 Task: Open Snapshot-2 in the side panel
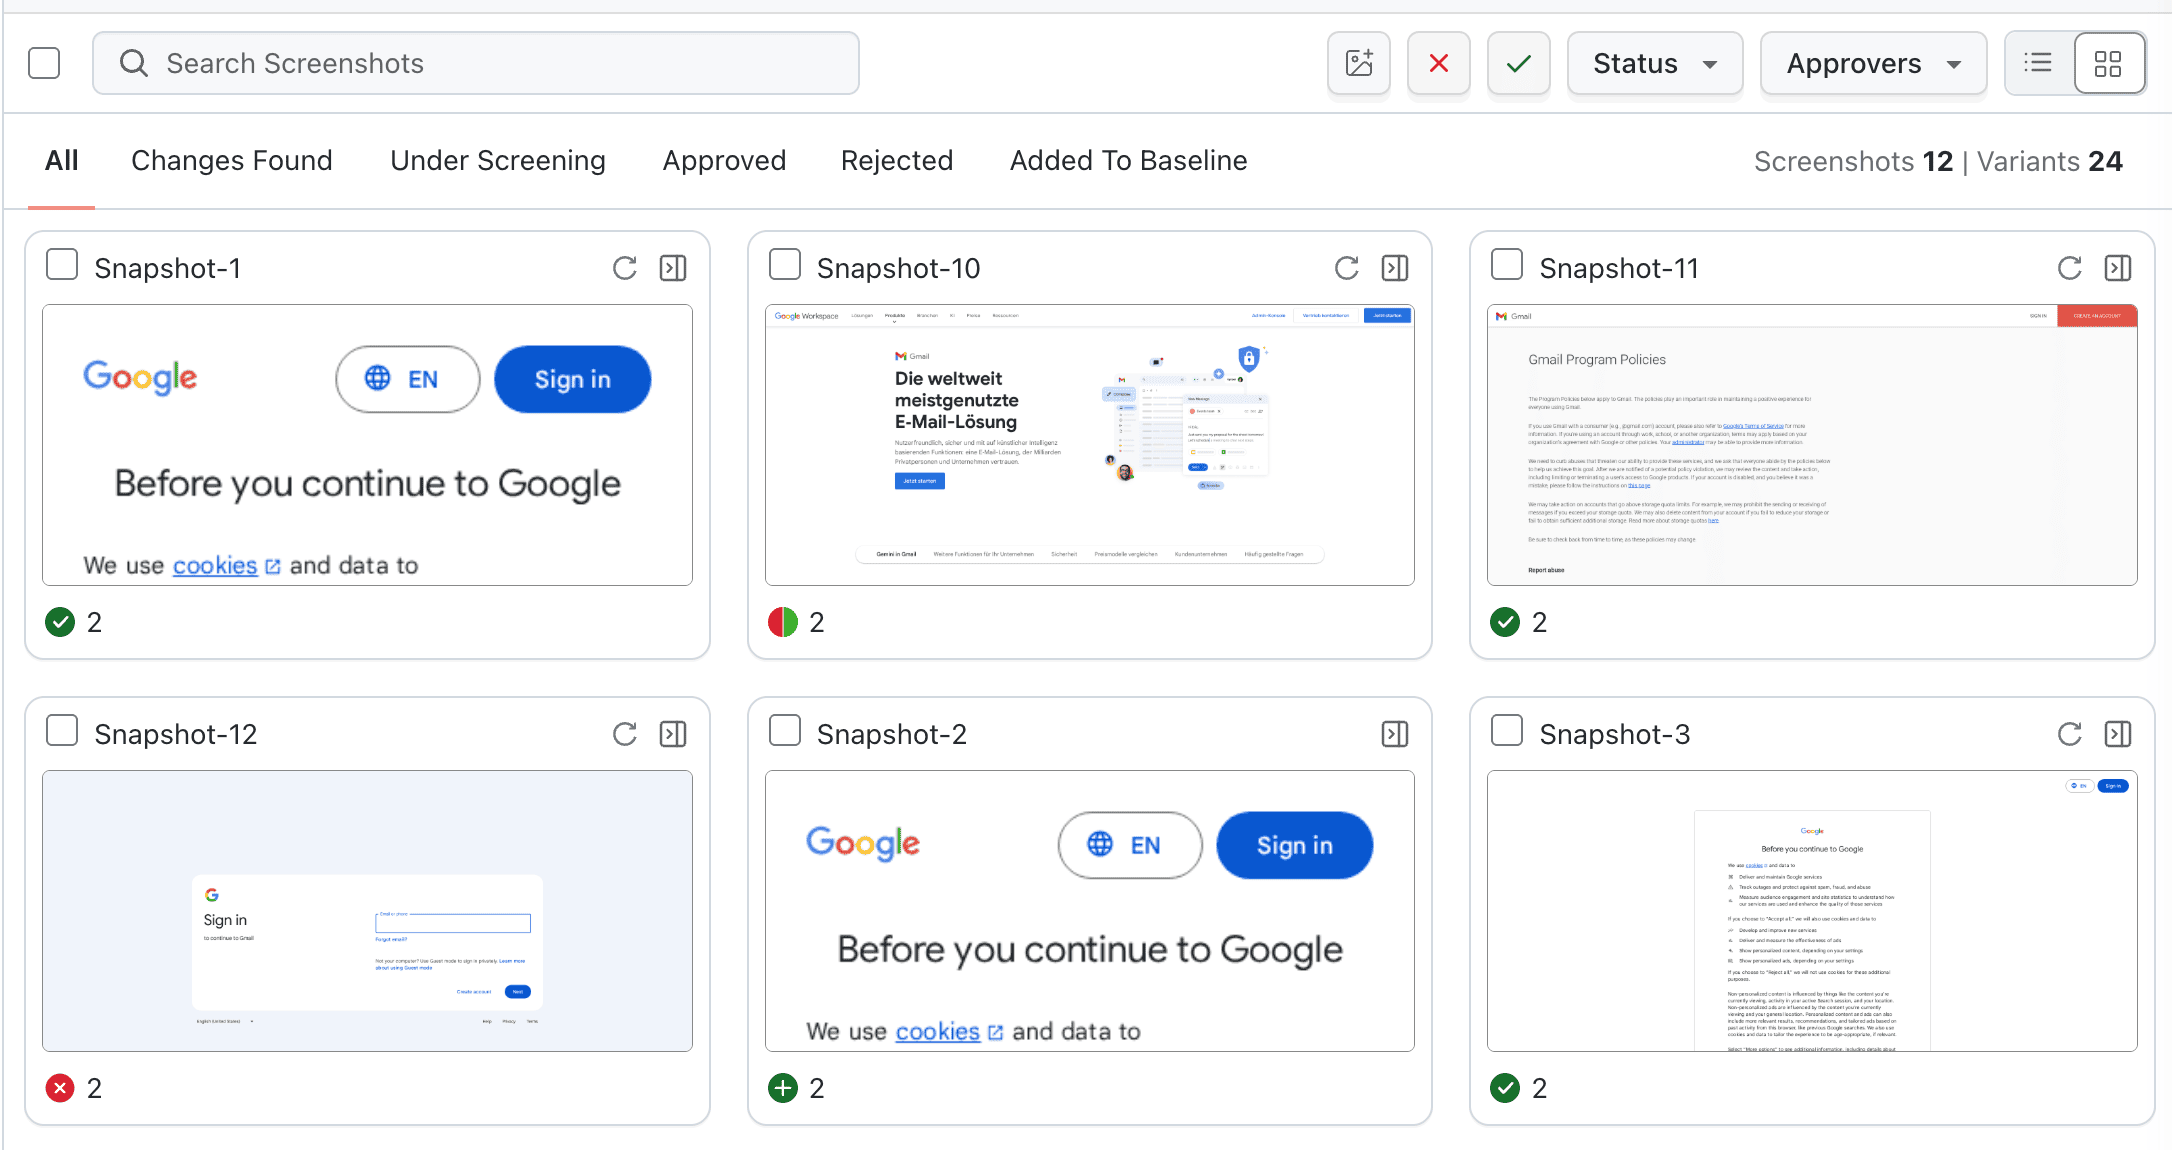1396,733
